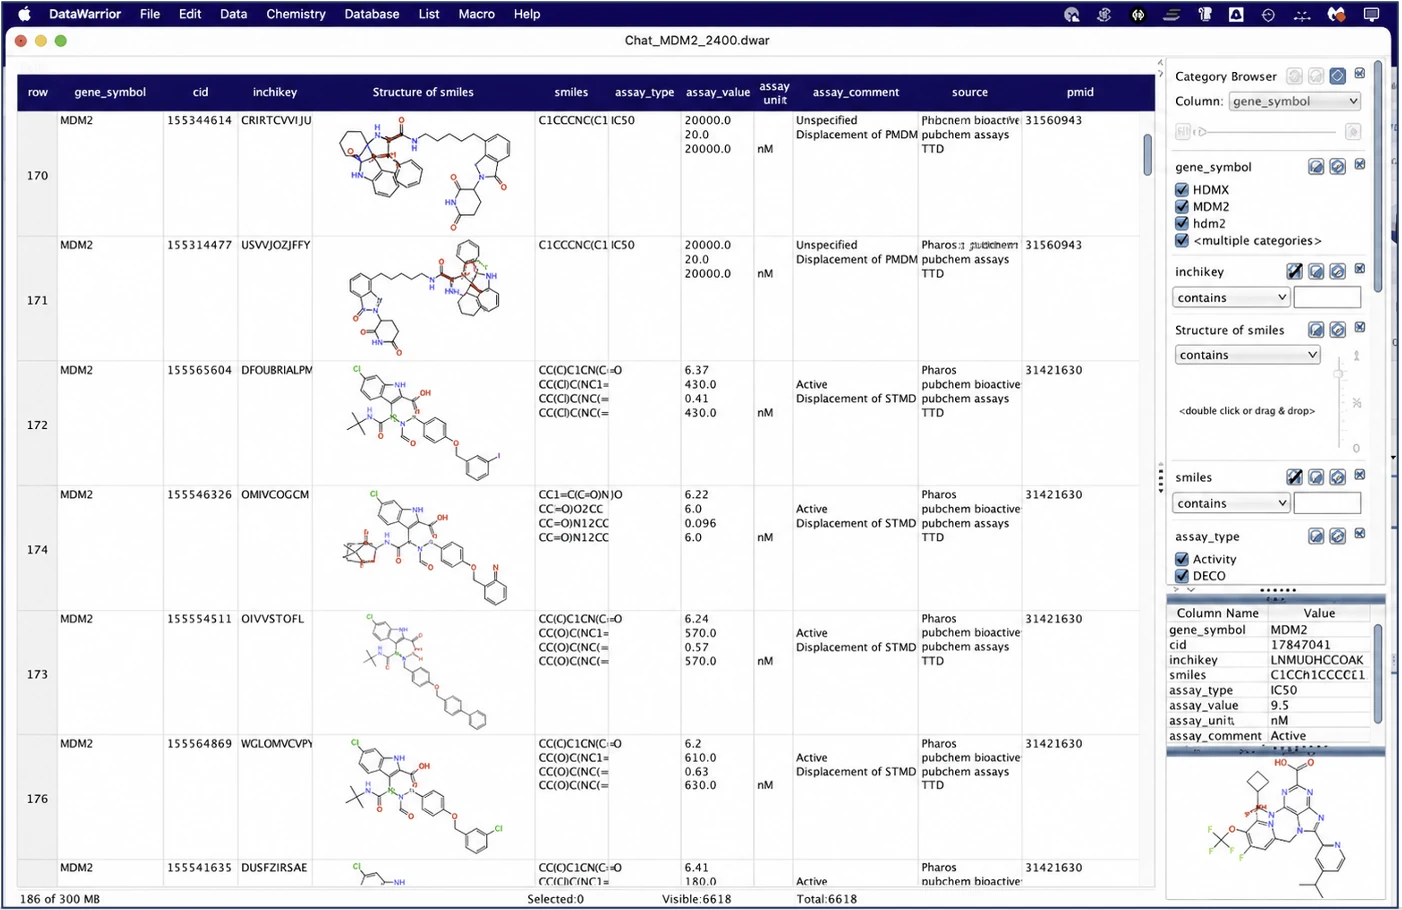
Task: Remove the inchikey filter via its close icon
Action: (1360, 269)
